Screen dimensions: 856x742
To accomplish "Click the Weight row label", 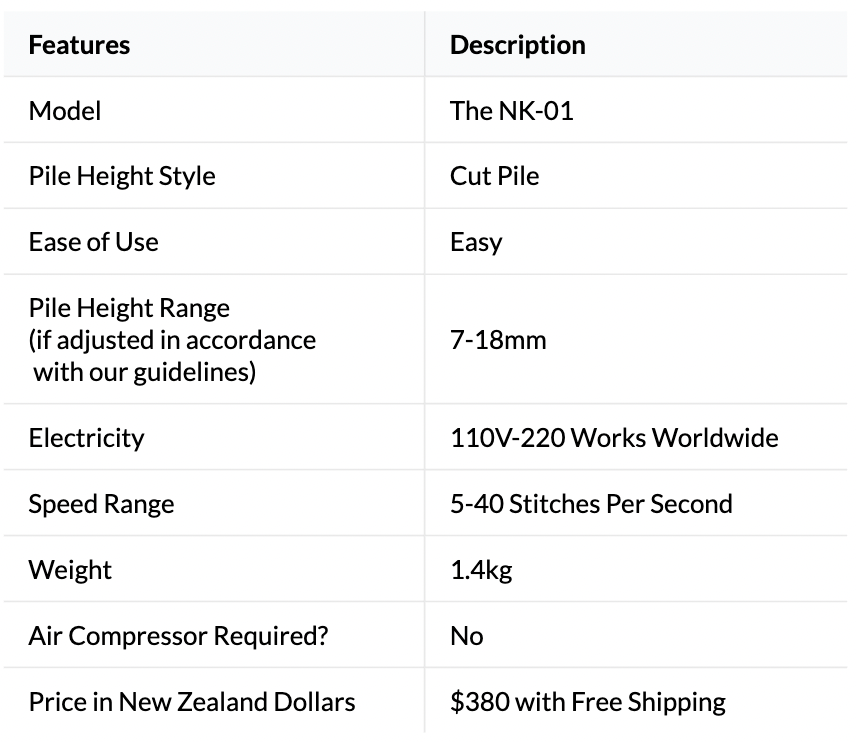I will click(x=70, y=570).
